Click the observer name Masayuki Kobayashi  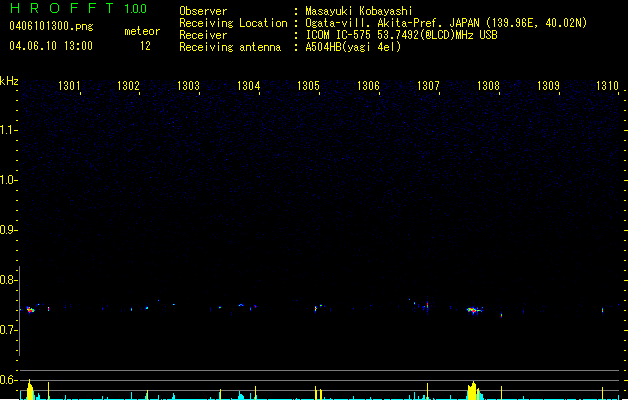pos(359,11)
